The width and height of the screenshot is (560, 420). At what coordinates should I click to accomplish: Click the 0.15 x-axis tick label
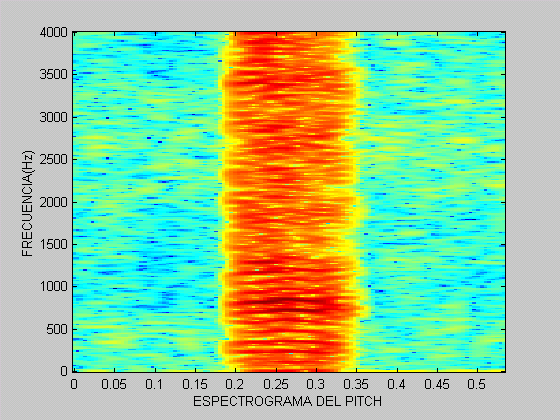(195, 384)
